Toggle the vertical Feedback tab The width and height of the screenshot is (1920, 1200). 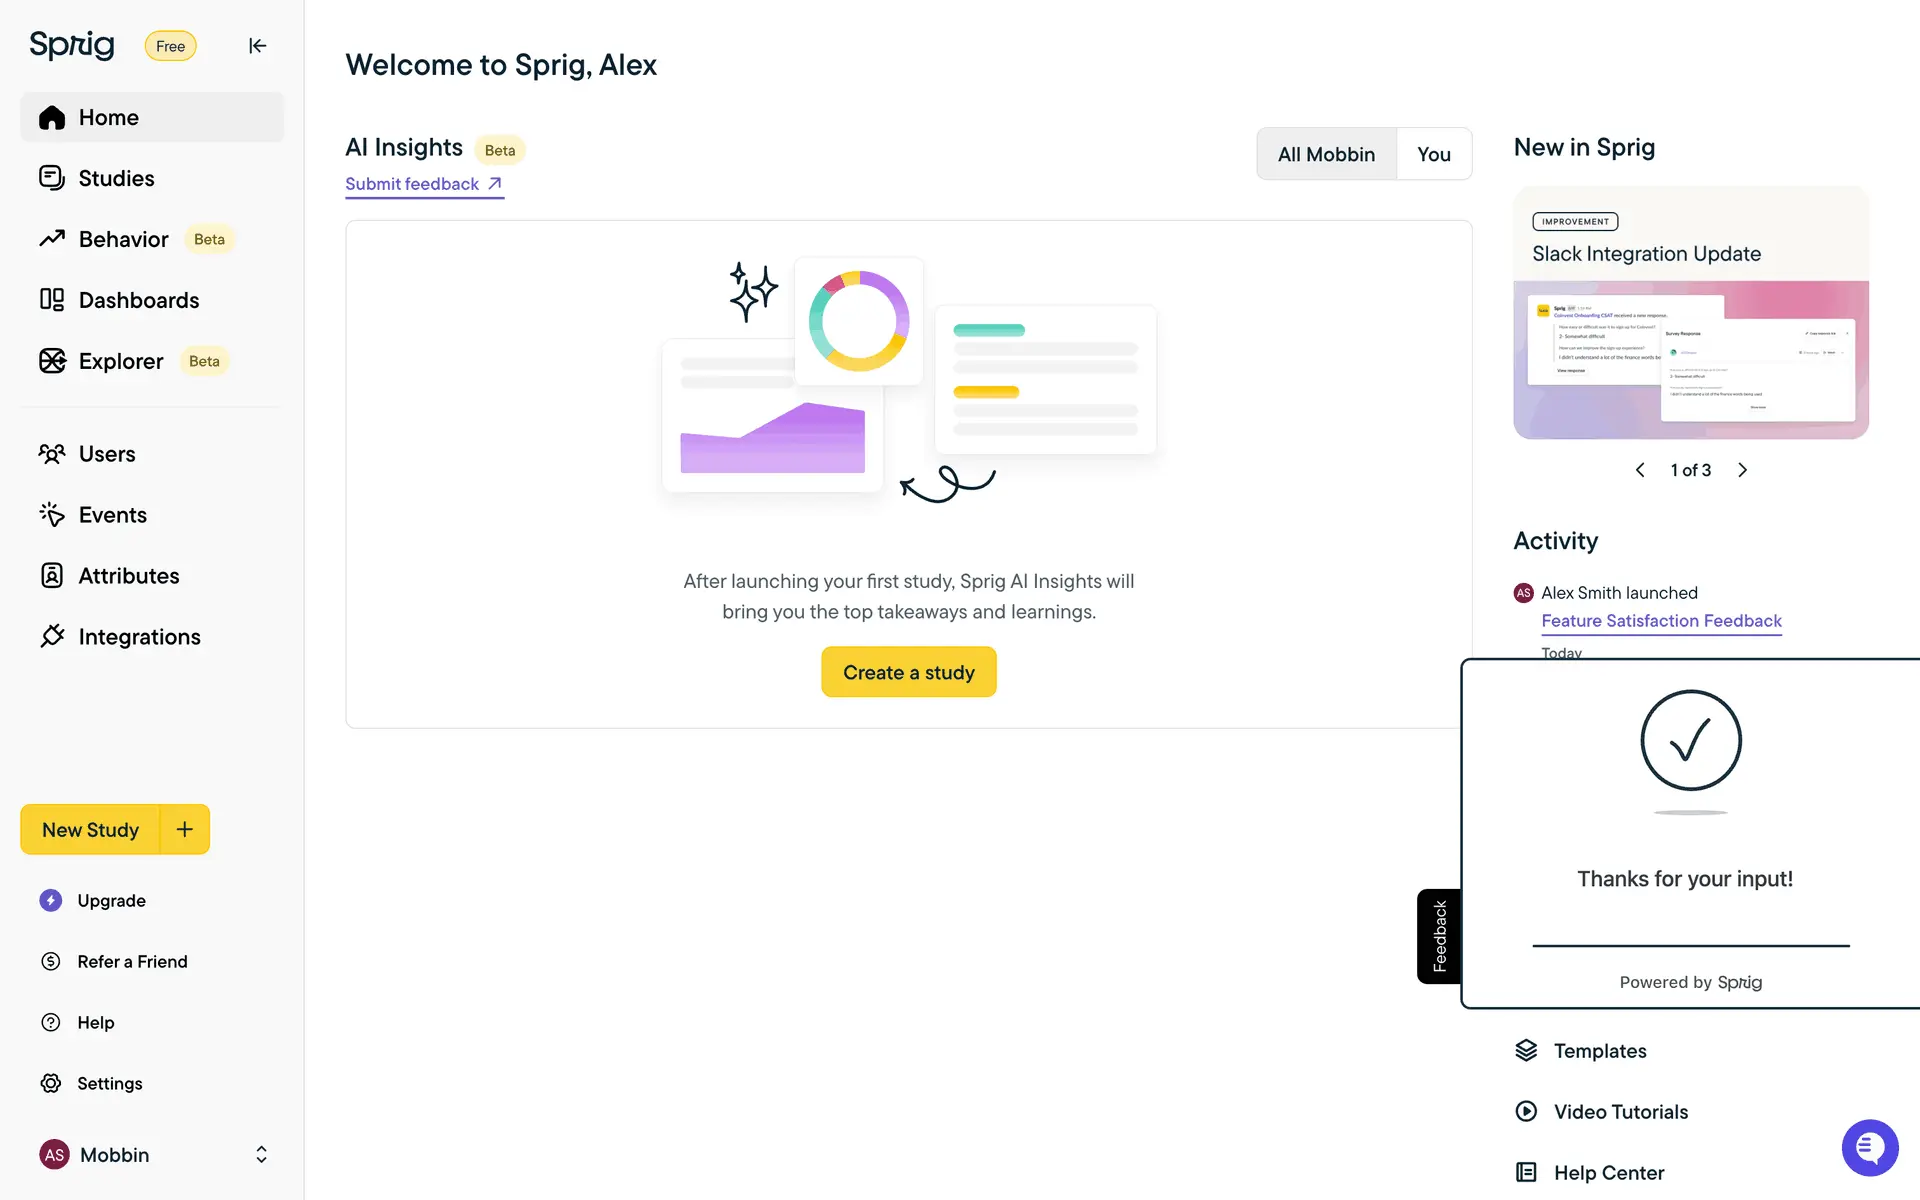(1439, 936)
